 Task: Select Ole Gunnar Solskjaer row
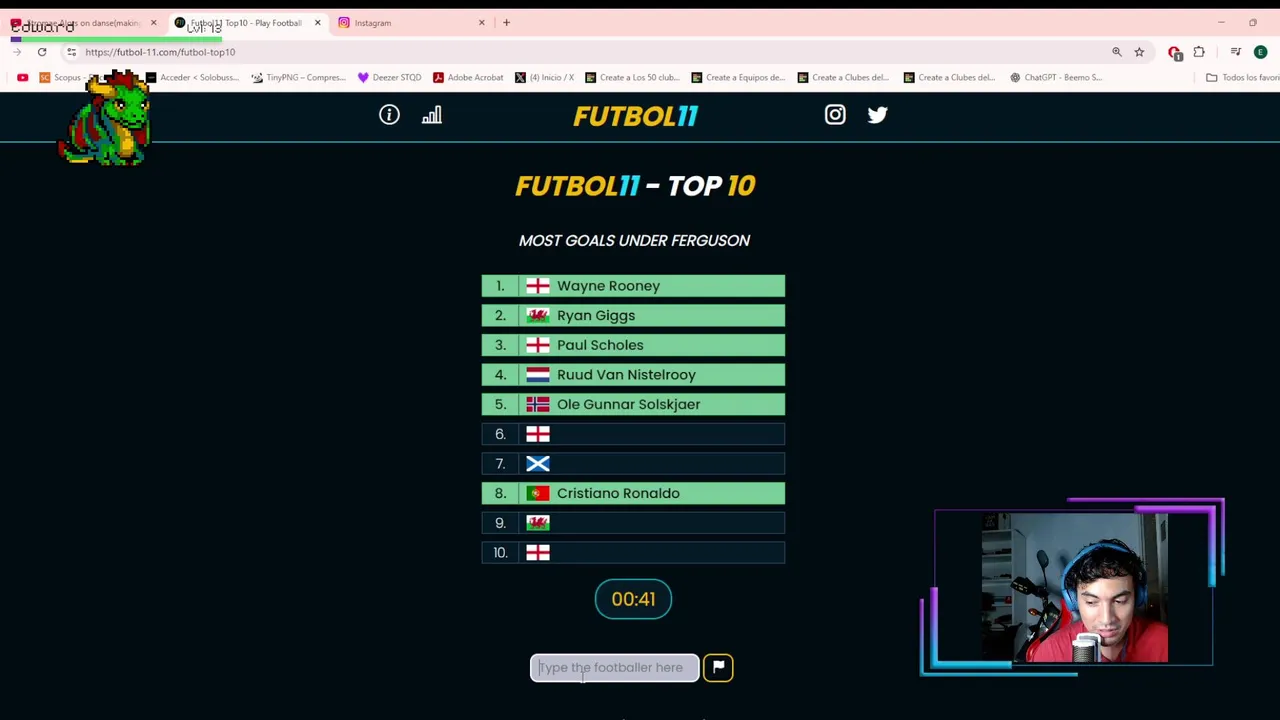coord(633,404)
